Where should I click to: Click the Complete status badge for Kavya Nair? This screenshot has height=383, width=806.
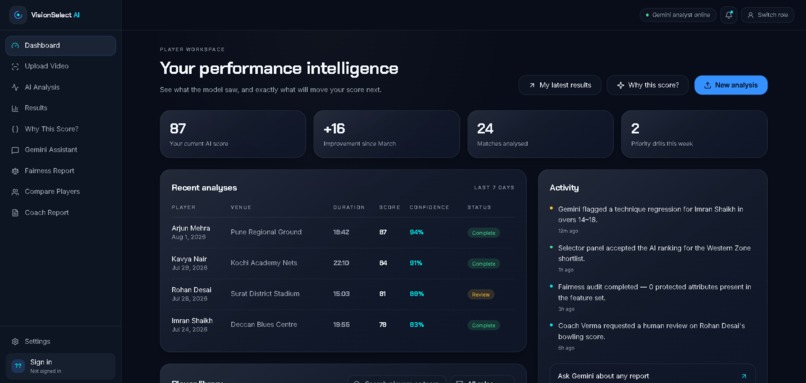[x=483, y=264]
